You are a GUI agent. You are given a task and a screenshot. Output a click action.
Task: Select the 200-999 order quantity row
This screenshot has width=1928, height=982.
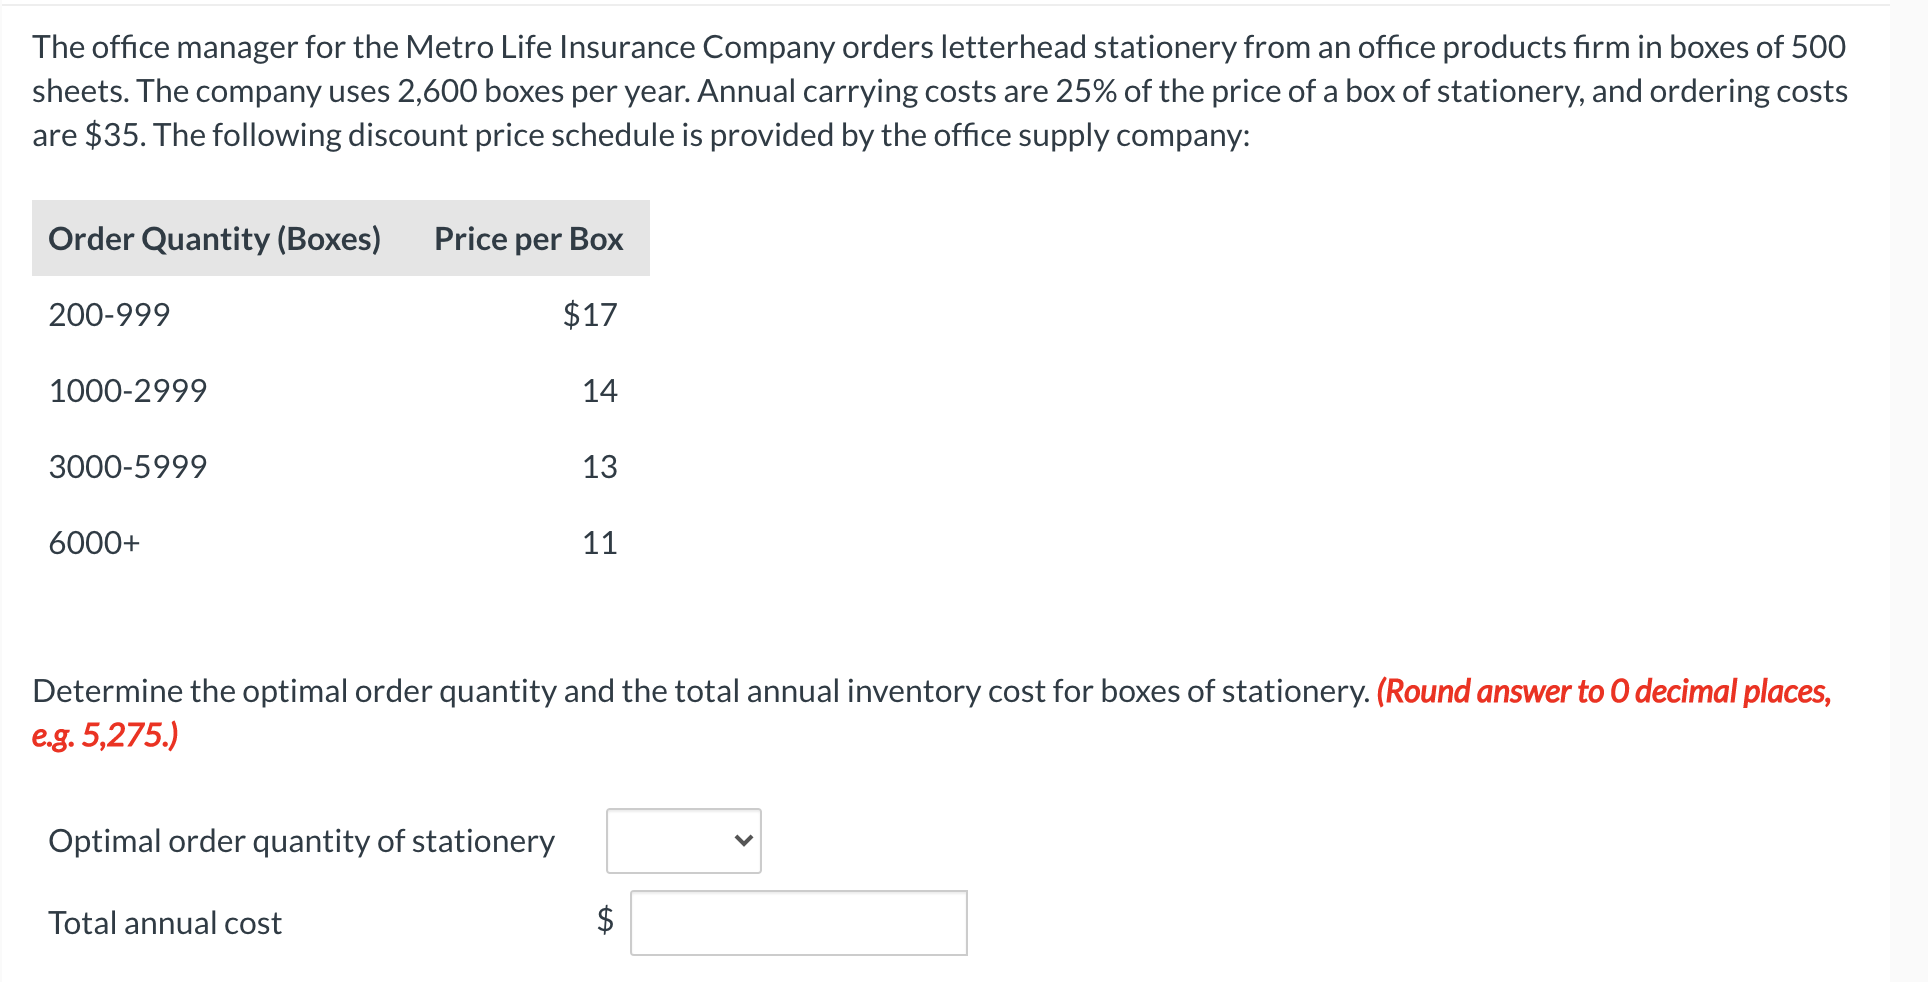click(x=108, y=314)
